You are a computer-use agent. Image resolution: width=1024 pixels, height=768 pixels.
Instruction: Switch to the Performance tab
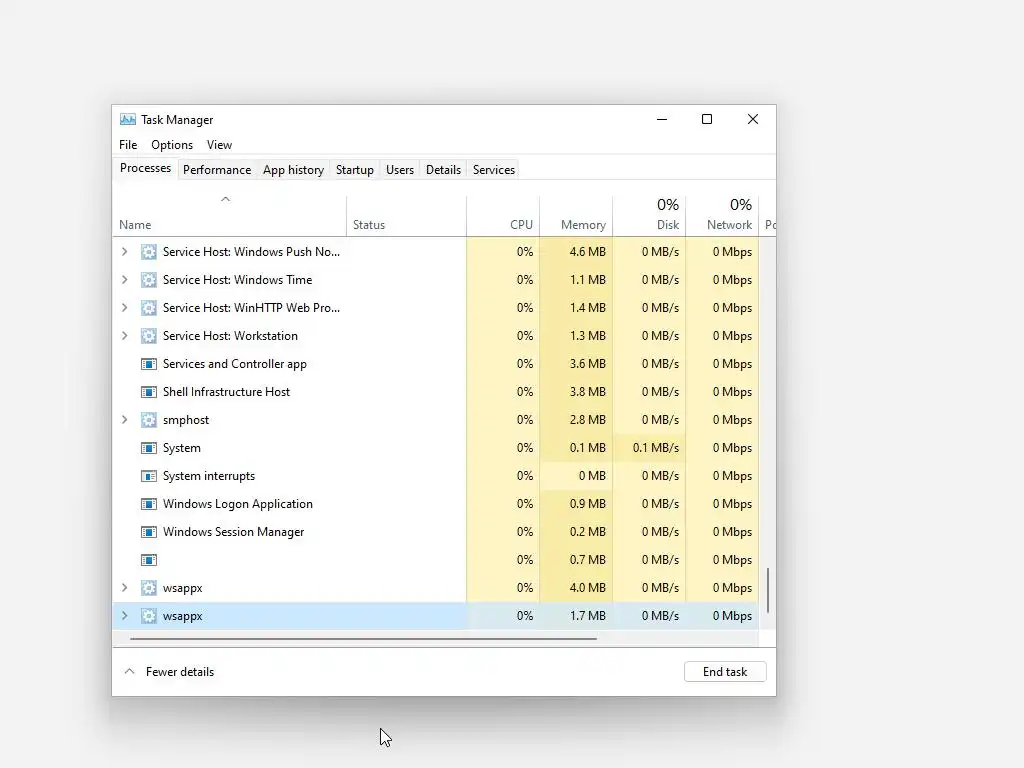point(217,170)
